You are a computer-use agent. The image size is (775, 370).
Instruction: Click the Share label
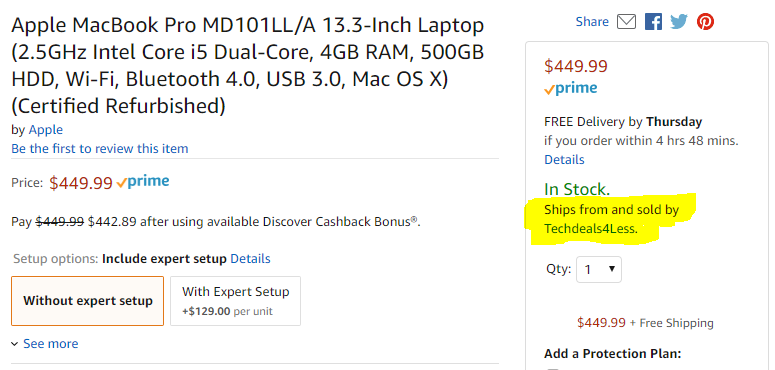(592, 22)
